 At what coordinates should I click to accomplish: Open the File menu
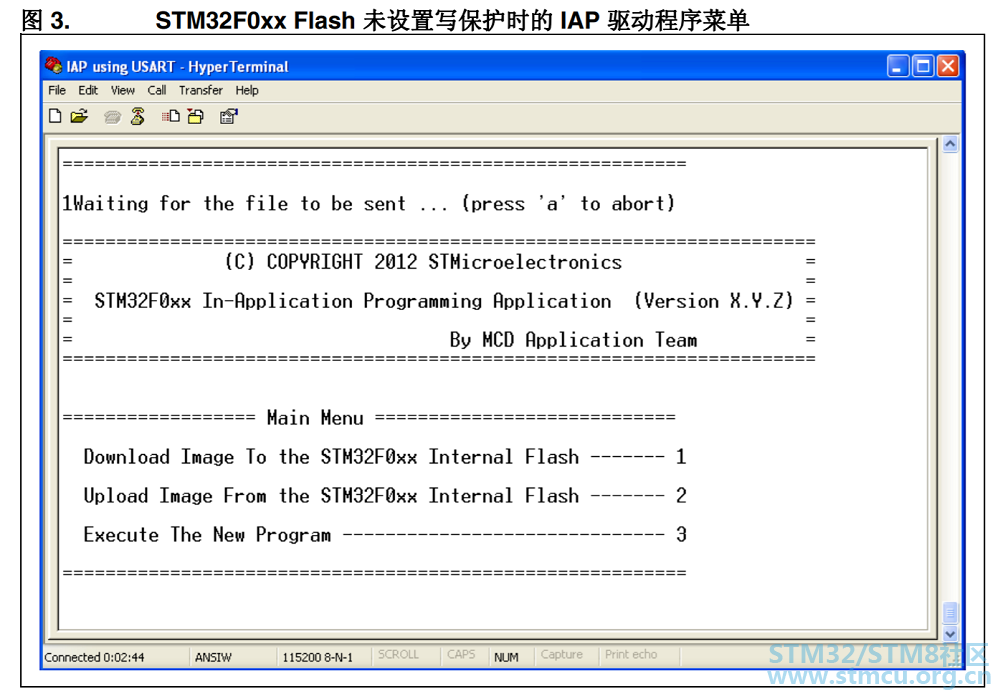tap(57, 91)
